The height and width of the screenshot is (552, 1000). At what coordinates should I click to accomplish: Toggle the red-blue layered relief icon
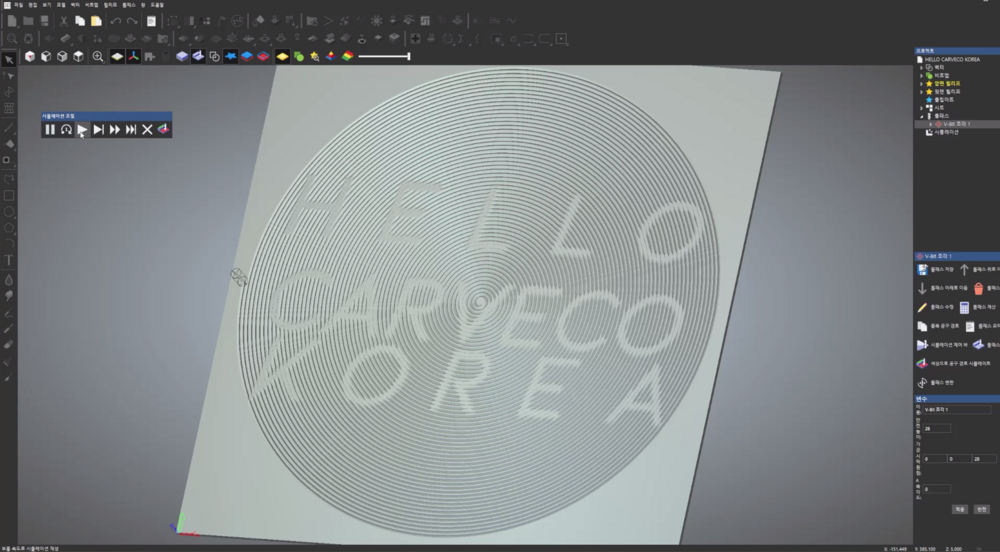(263, 57)
